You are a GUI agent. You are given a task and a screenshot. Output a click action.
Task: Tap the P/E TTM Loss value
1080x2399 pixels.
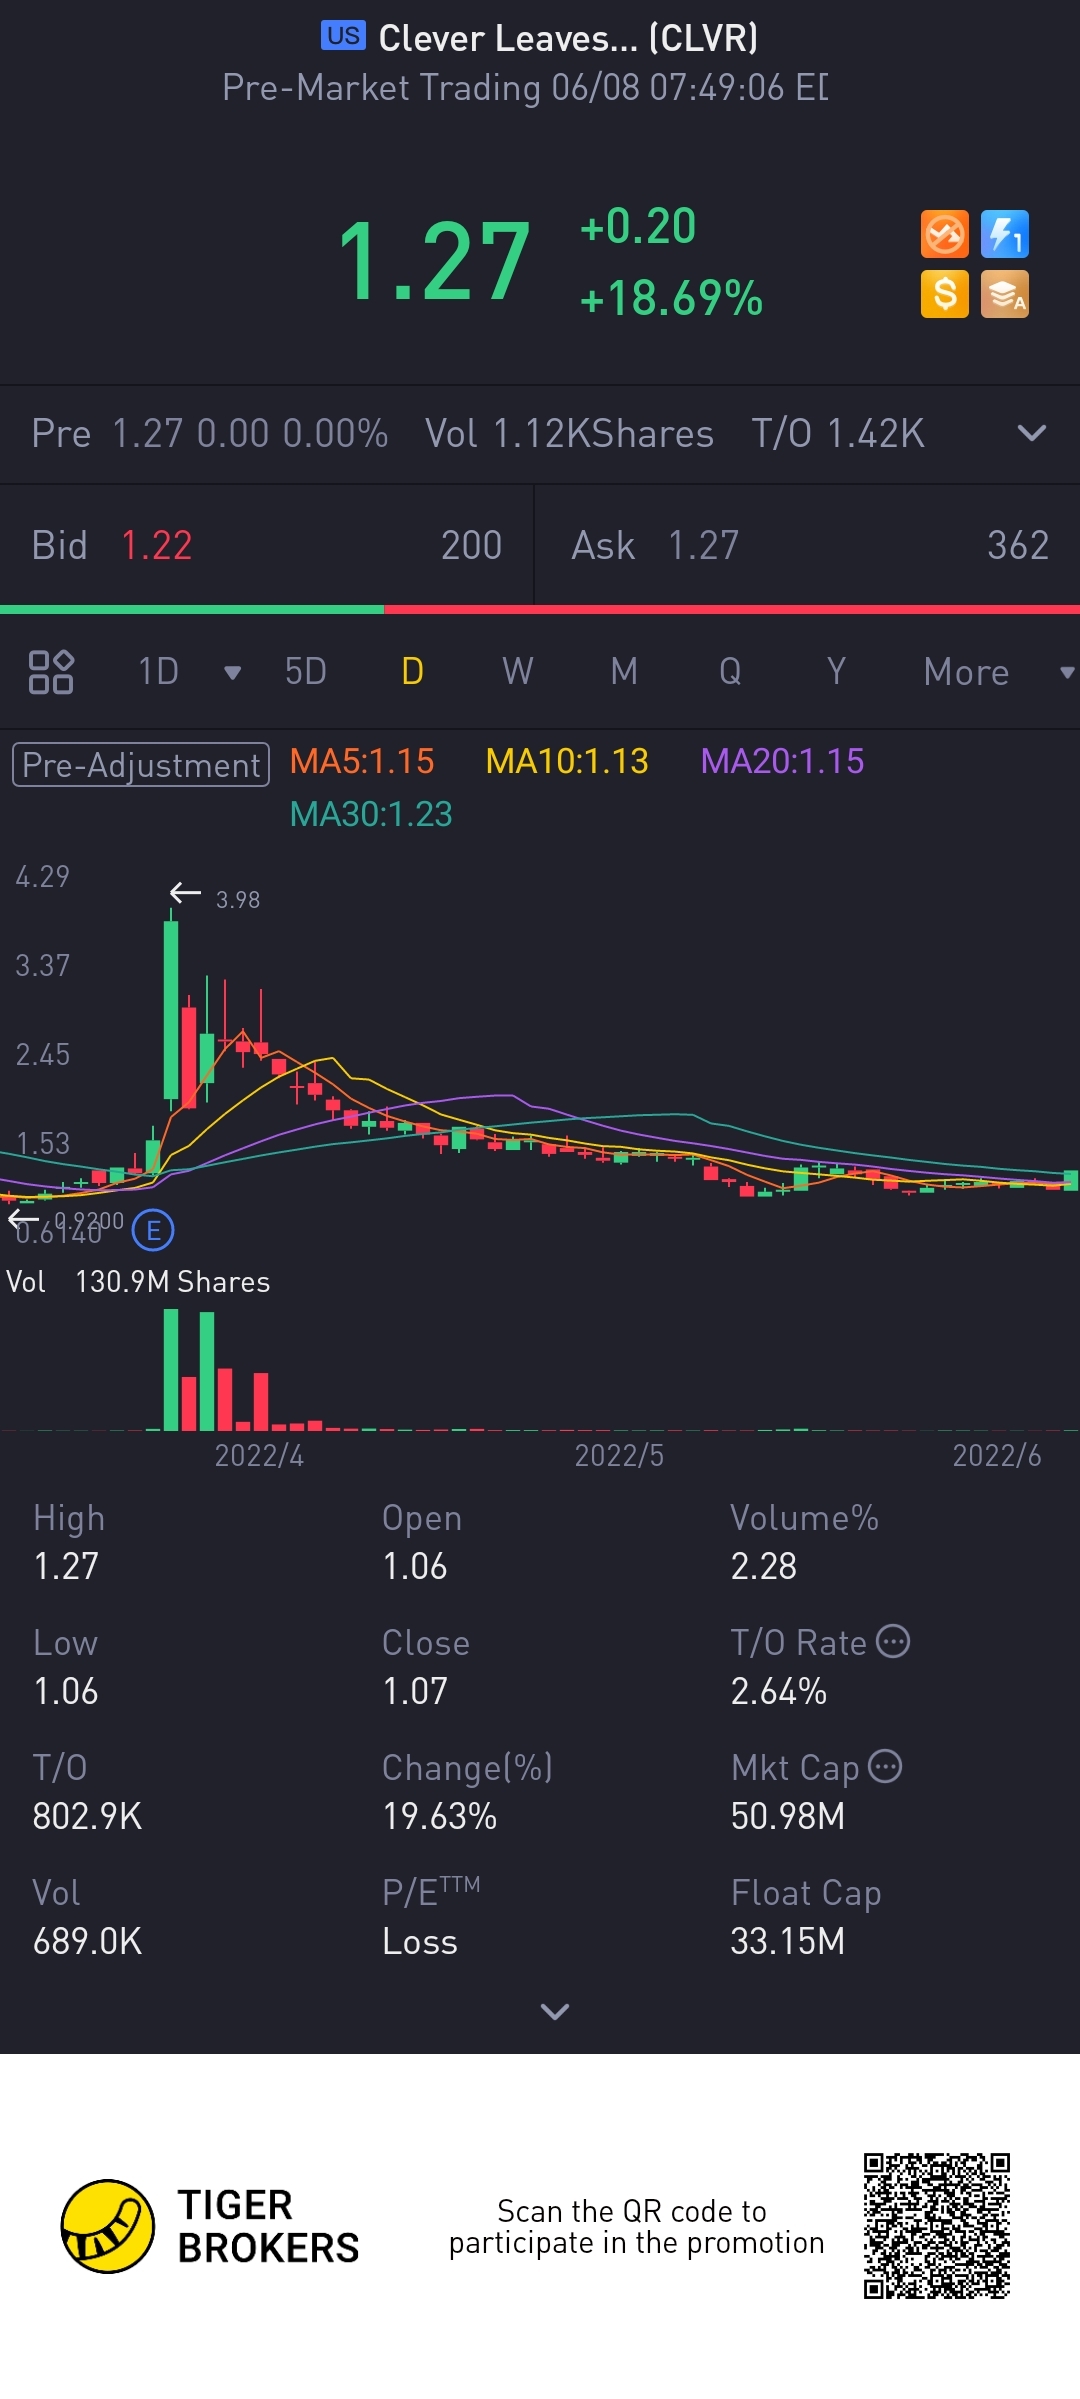[420, 1941]
